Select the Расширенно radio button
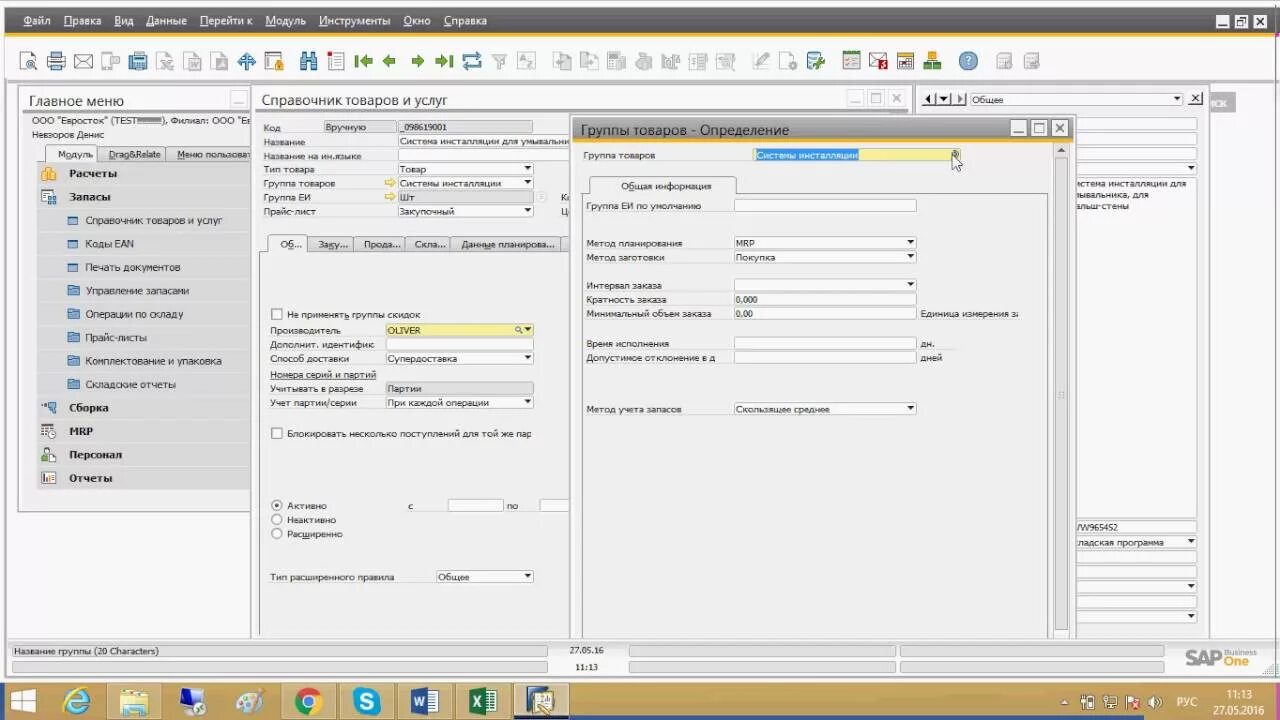 coord(277,534)
